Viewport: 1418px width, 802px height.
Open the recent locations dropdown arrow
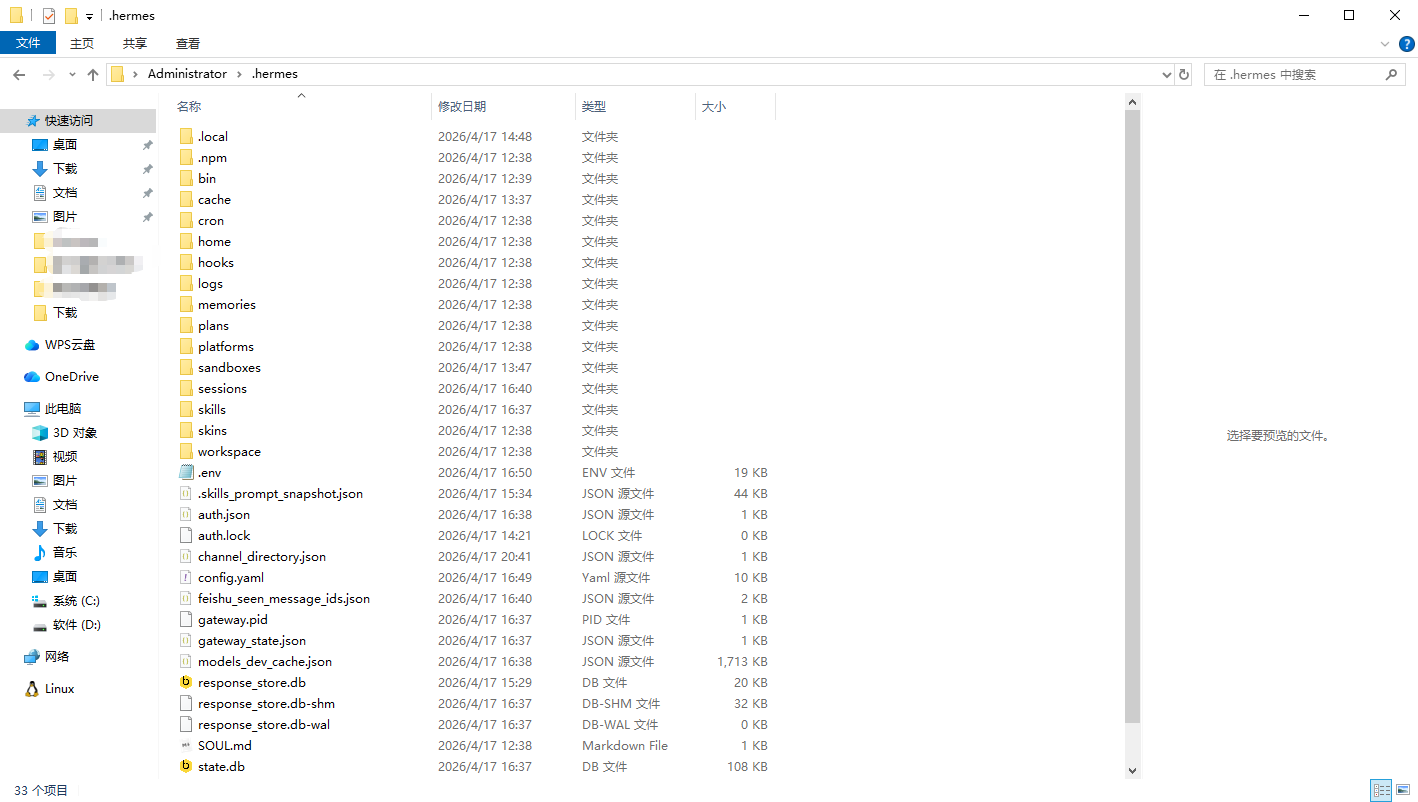[72, 75]
